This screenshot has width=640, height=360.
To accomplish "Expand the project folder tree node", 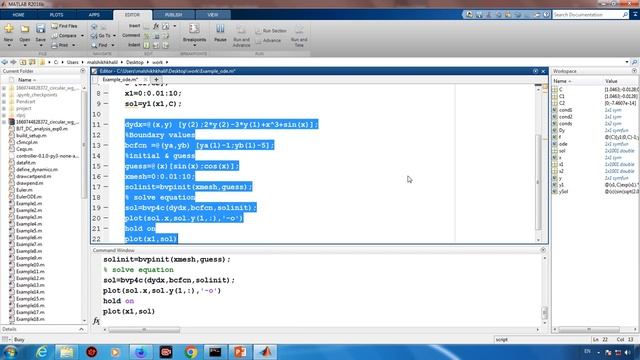I will click(4, 109).
